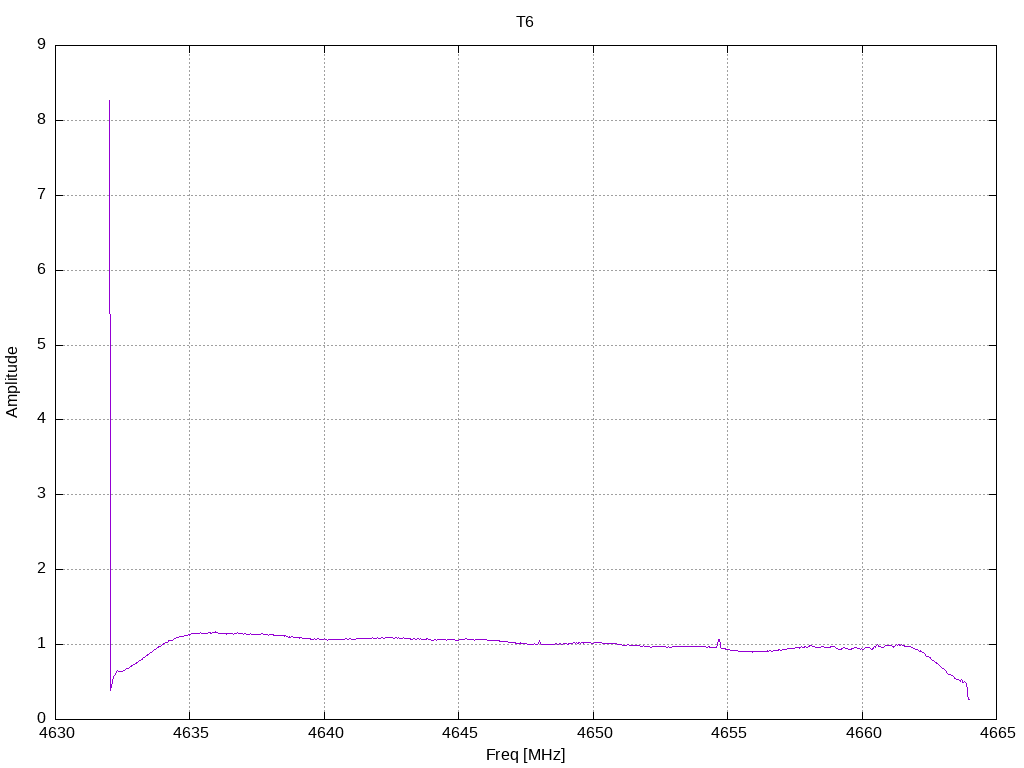
Task: Click the y-axis tick label 8
Action: tap(42, 120)
